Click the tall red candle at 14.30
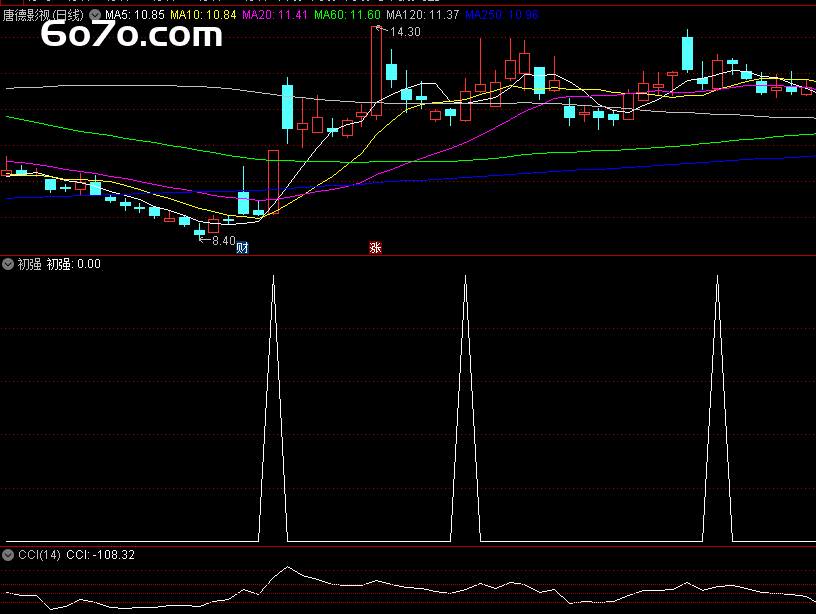The width and height of the screenshot is (816, 614). [x=376, y=71]
